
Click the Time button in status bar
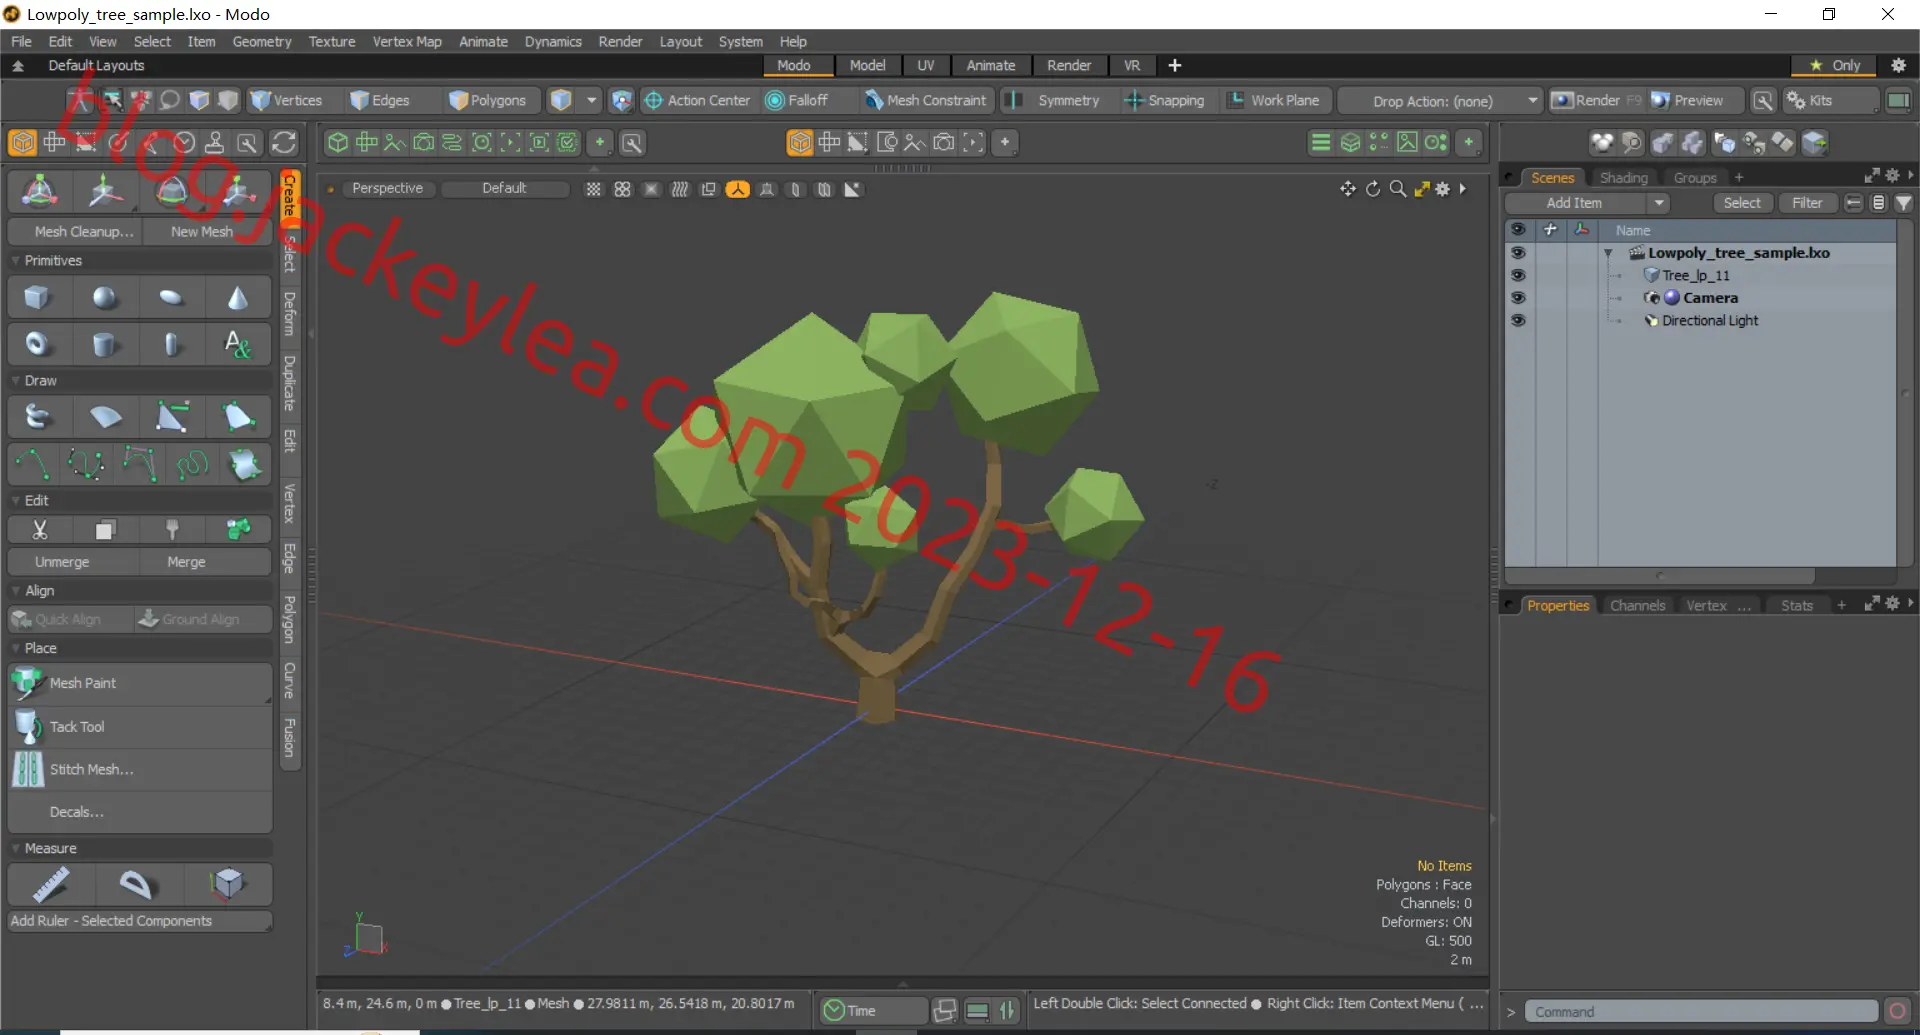872,1011
